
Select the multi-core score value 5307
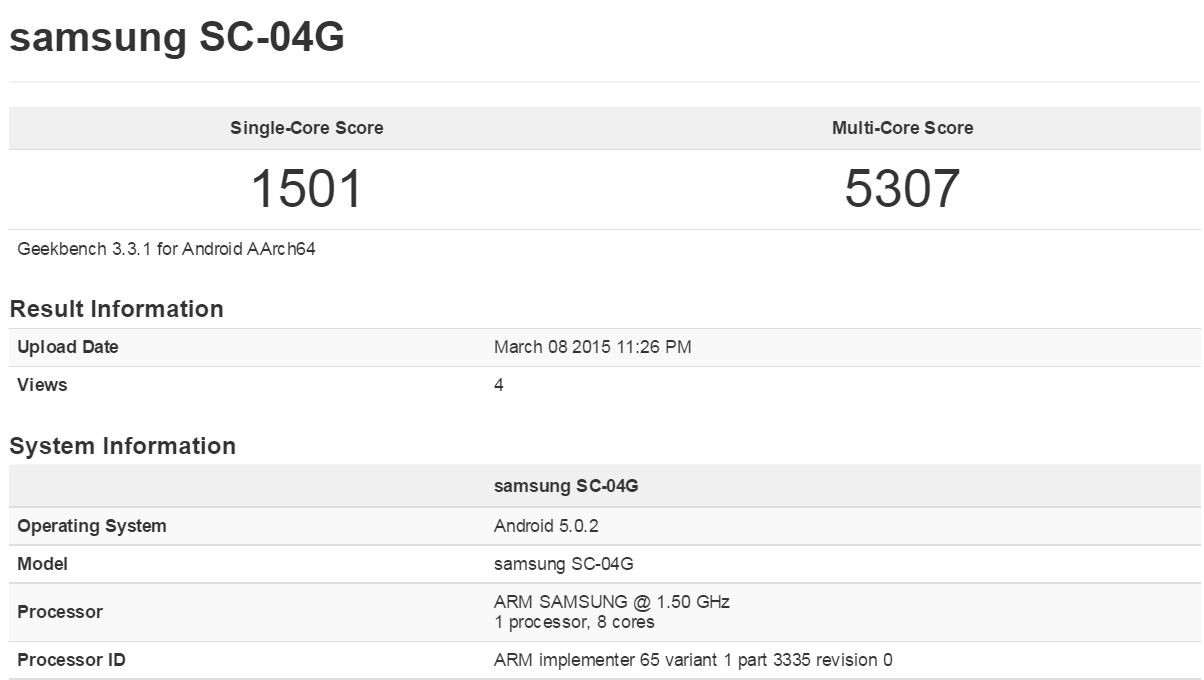902,189
